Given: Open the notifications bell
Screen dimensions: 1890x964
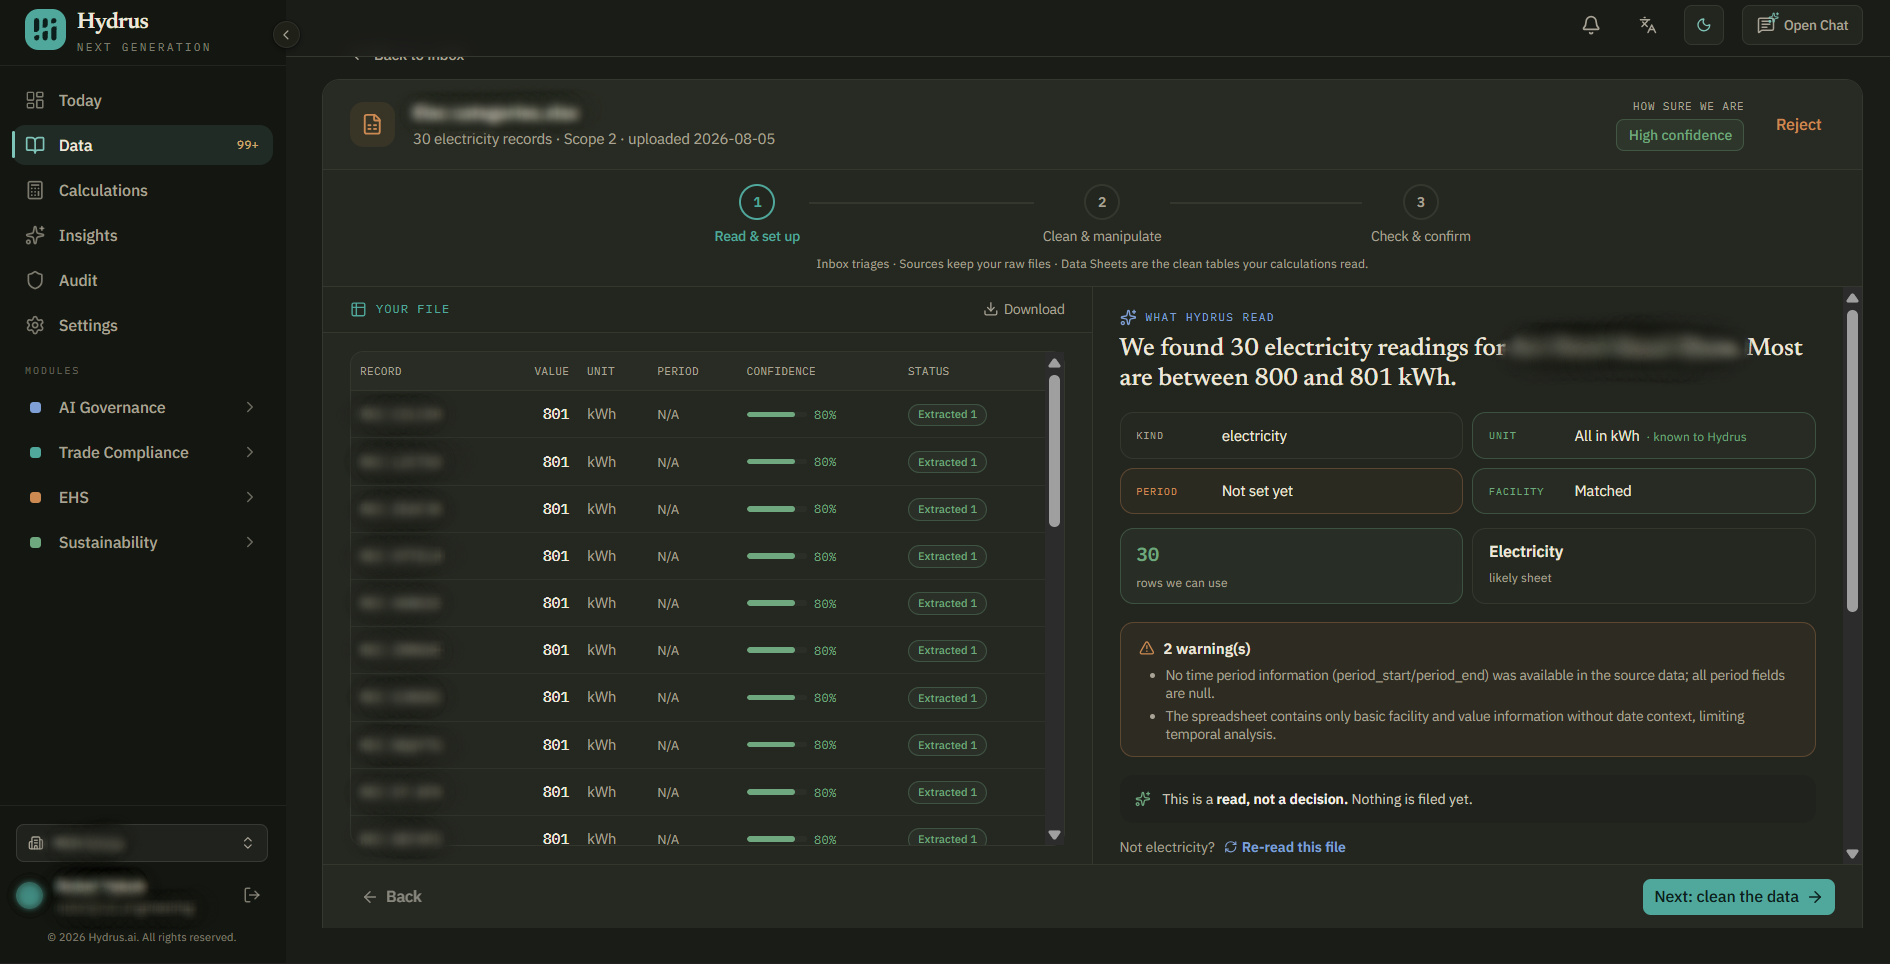Looking at the screenshot, I should tap(1591, 25).
